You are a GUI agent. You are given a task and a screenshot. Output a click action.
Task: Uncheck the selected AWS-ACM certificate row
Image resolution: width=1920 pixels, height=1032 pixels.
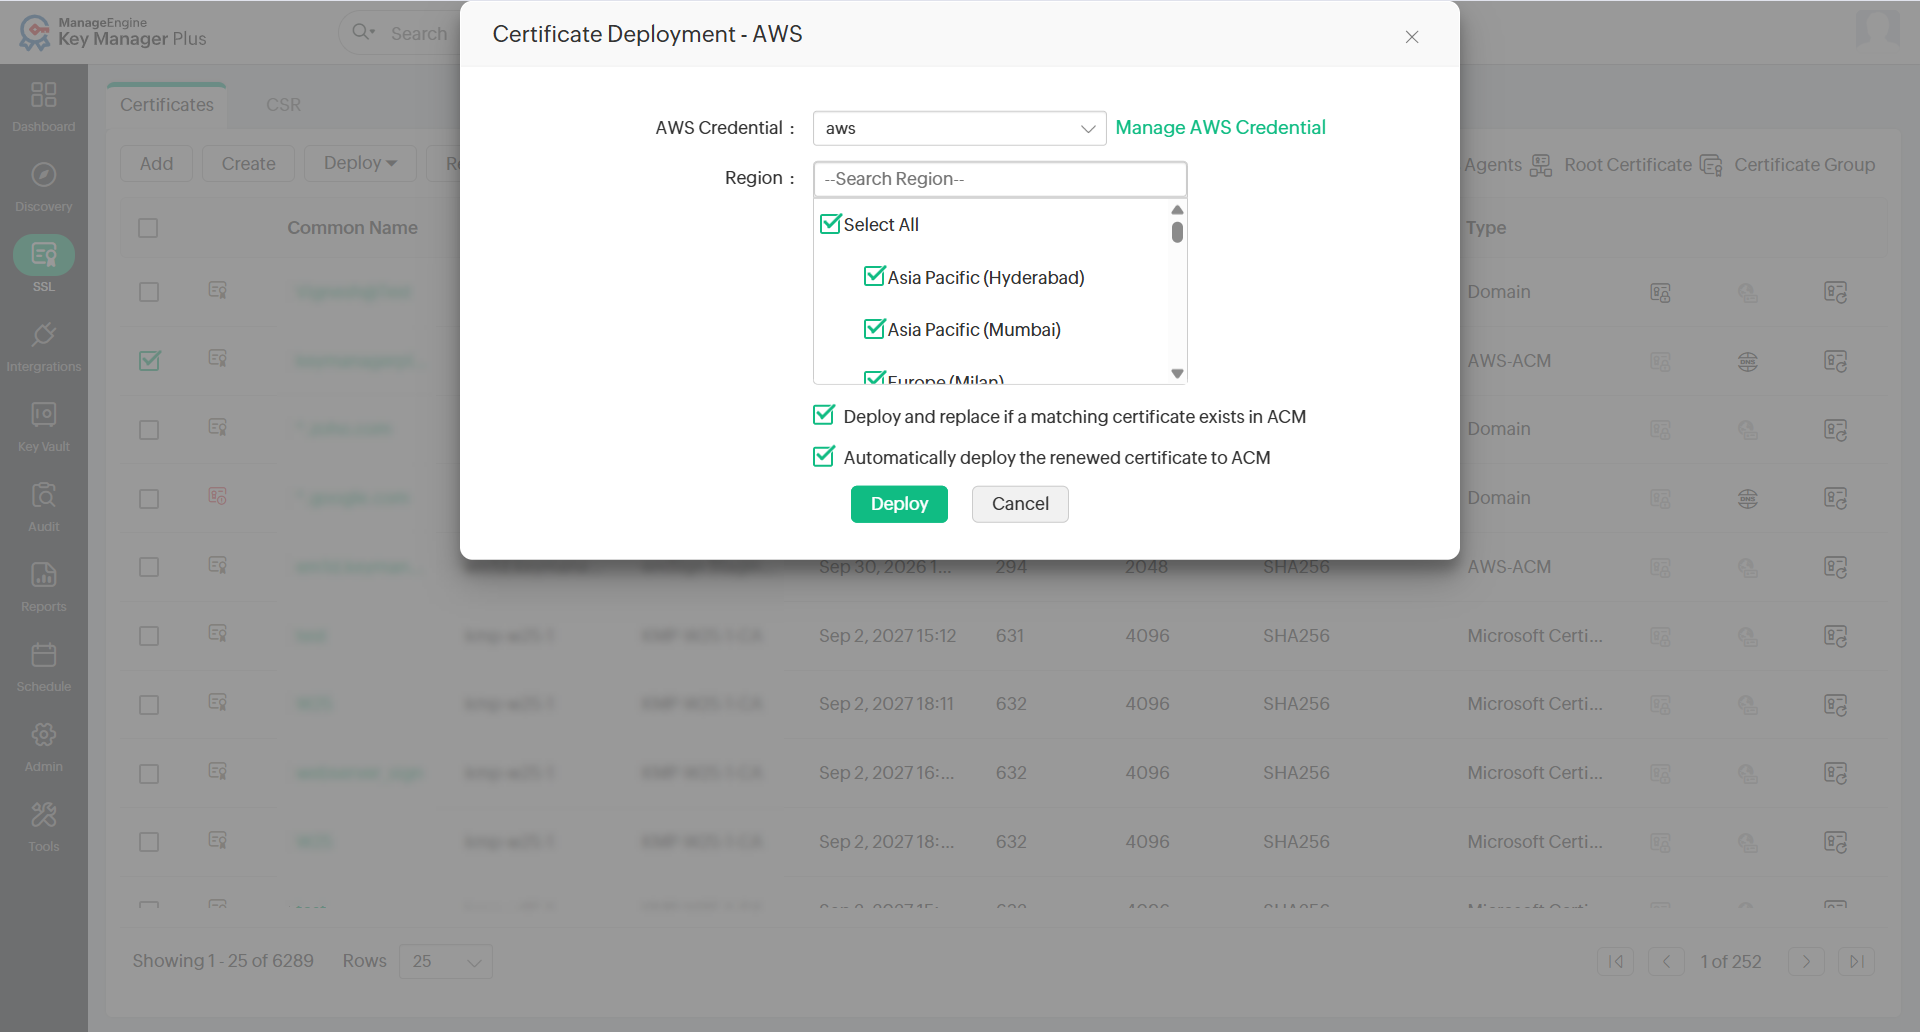149,360
